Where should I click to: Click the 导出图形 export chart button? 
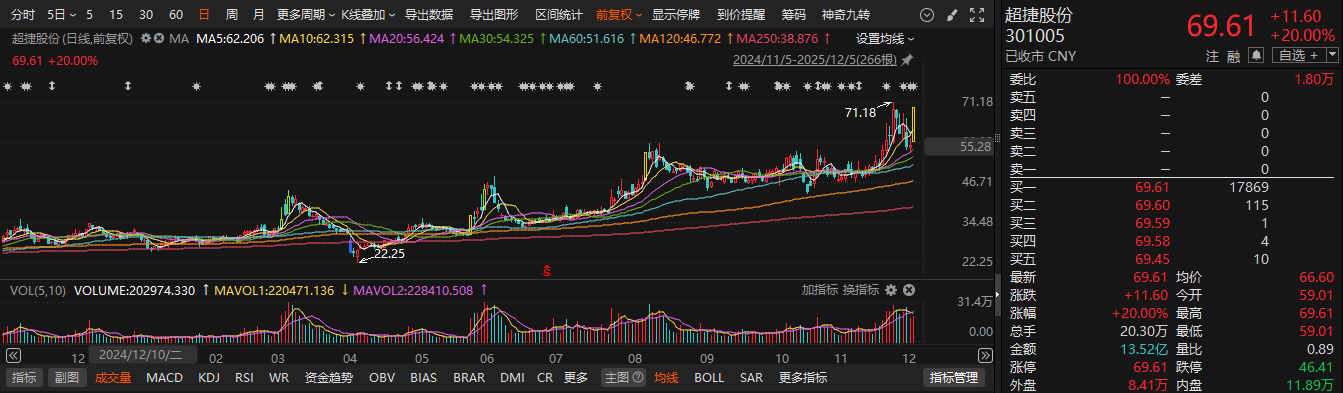pos(494,15)
